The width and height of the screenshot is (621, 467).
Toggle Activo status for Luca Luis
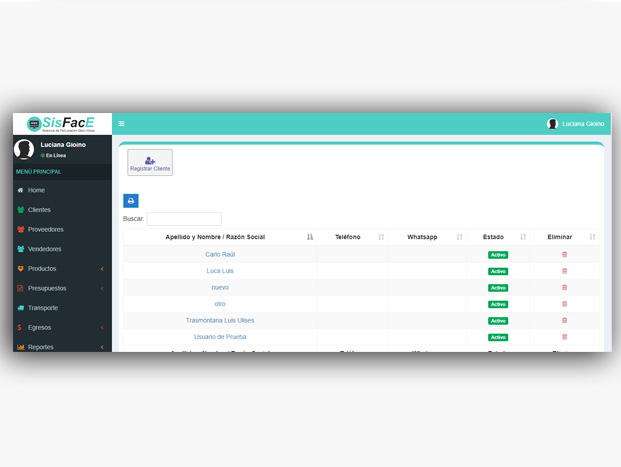[498, 271]
